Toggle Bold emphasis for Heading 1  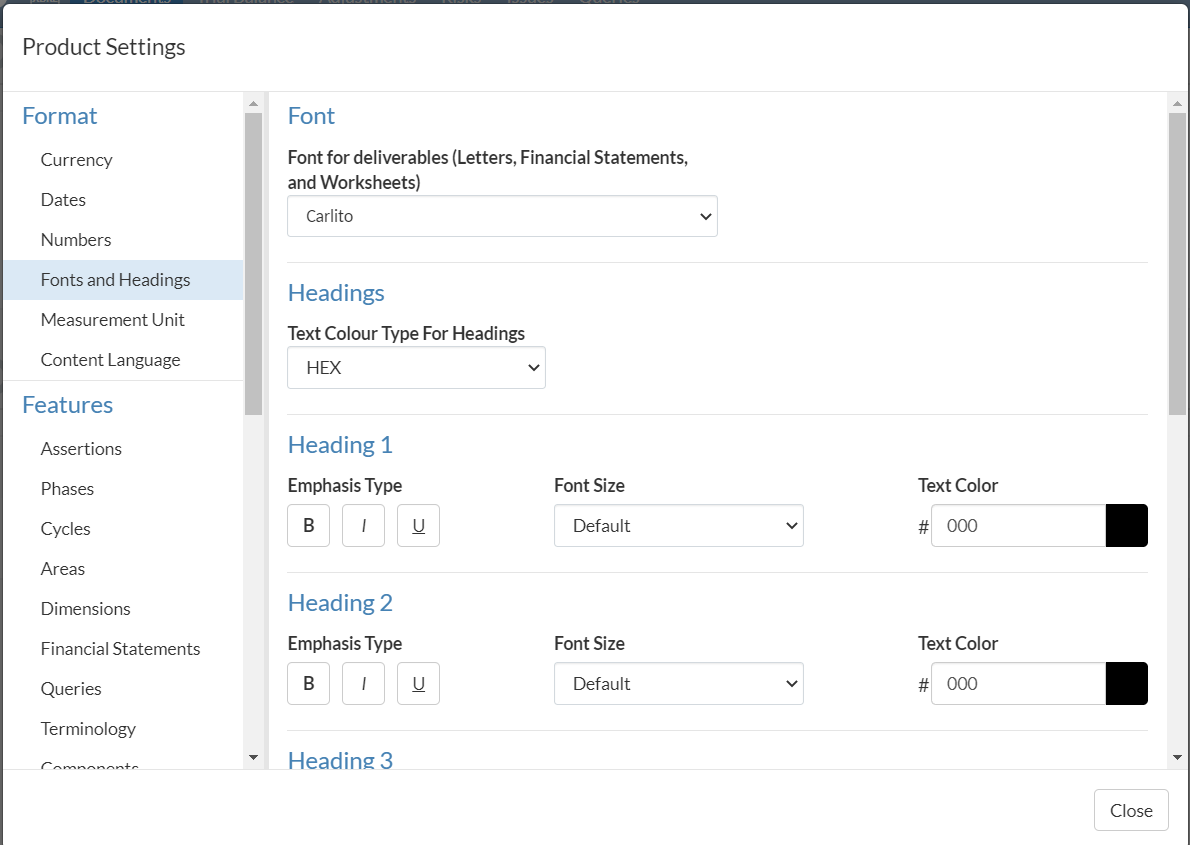tap(308, 526)
